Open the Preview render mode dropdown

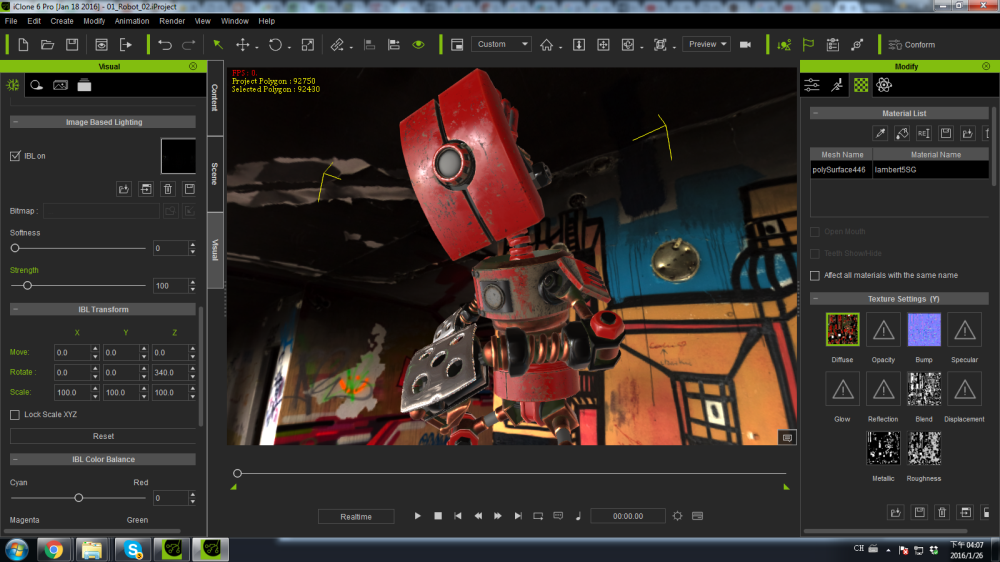[707, 44]
